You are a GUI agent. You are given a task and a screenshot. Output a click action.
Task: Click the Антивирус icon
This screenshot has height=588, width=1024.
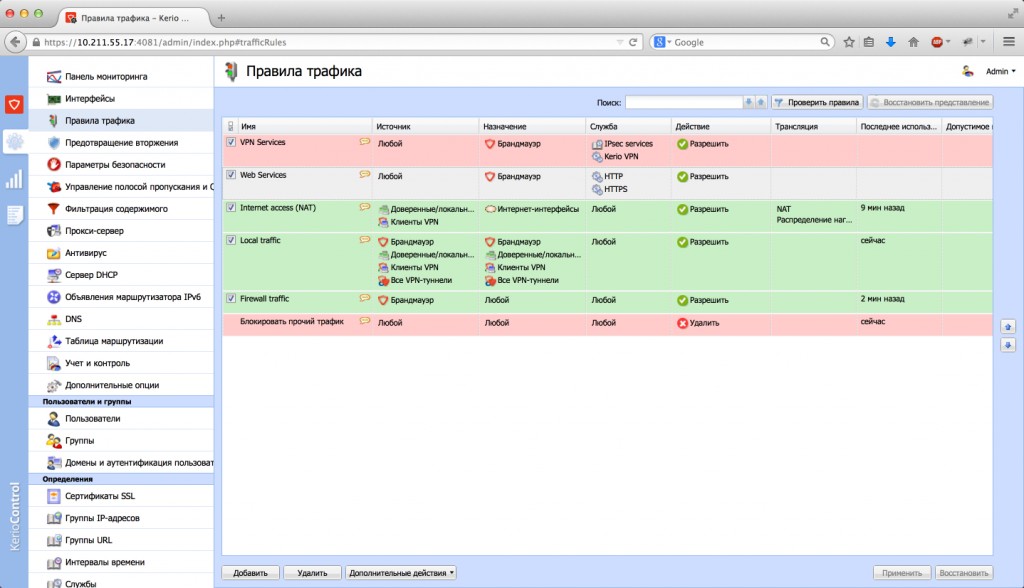click(x=54, y=253)
